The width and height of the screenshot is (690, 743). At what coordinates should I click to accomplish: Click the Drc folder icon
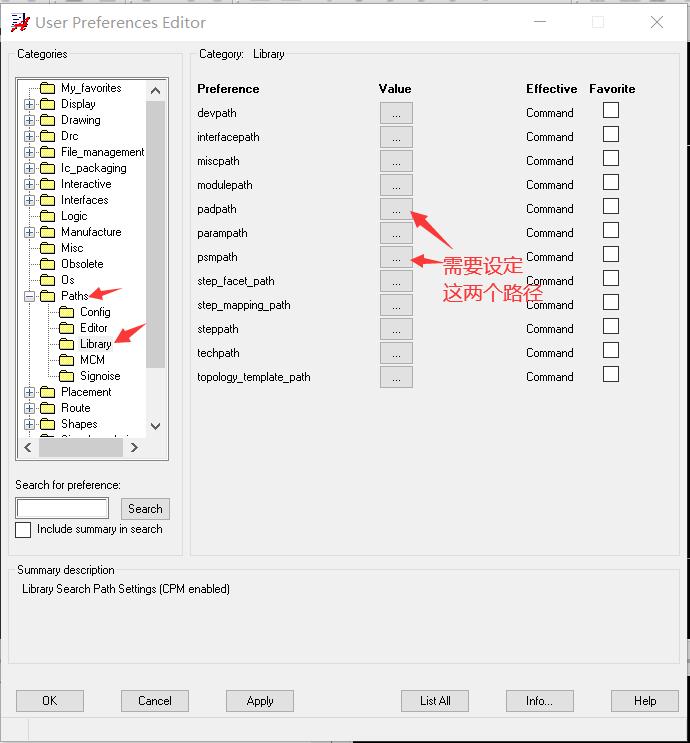[x=47, y=136]
